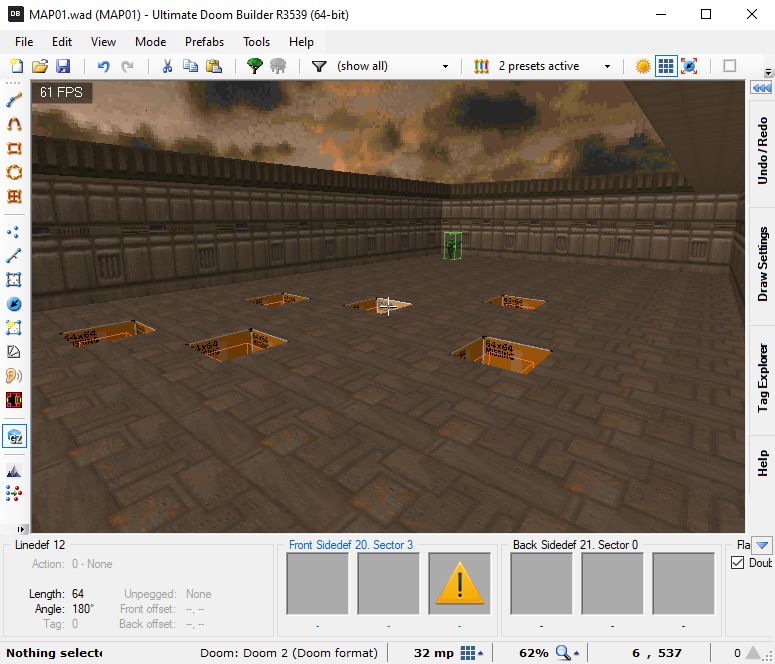The width and height of the screenshot is (775, 664).
Task: Paste with the clipboard icon
Action: [214, 66]
